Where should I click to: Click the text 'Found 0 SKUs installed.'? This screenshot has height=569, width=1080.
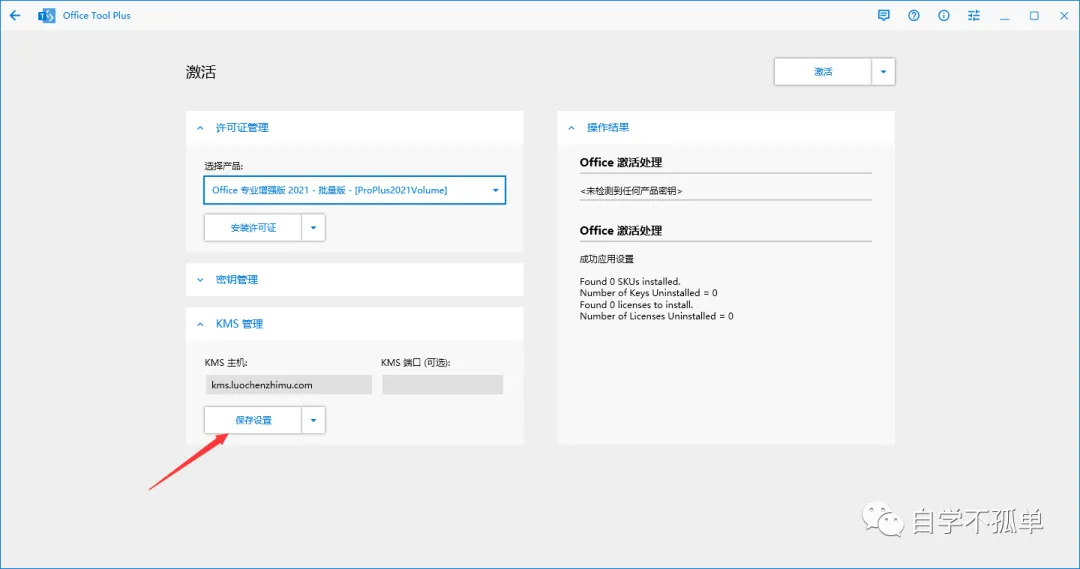tap(630, 281)
